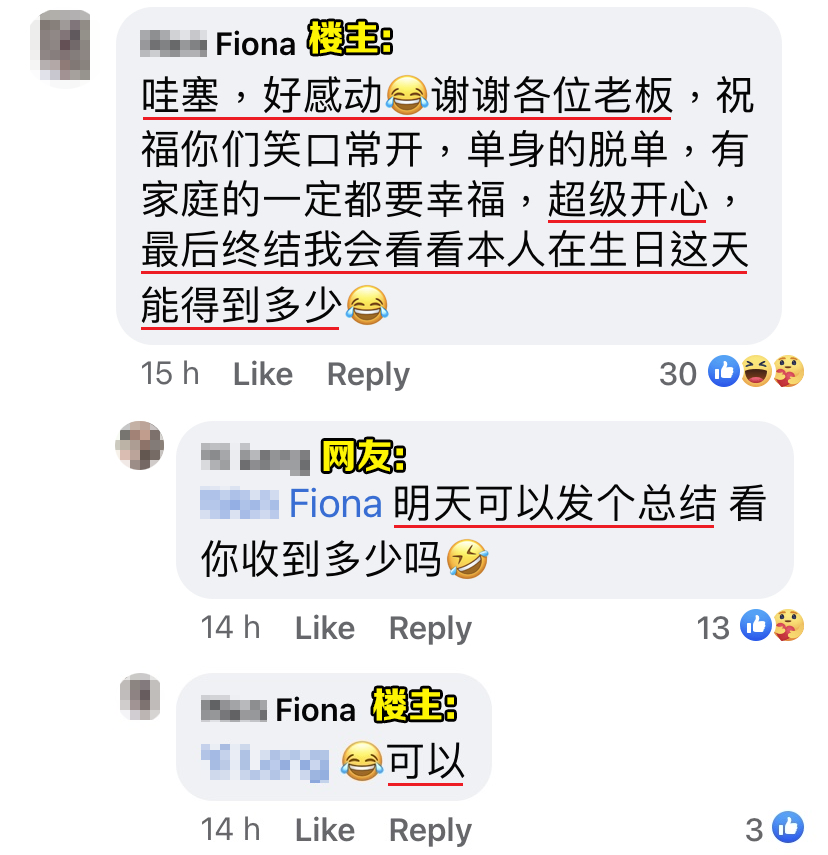Open the blurred blue mention link before '可以'

pyautogui.click(x=265, y=761)
